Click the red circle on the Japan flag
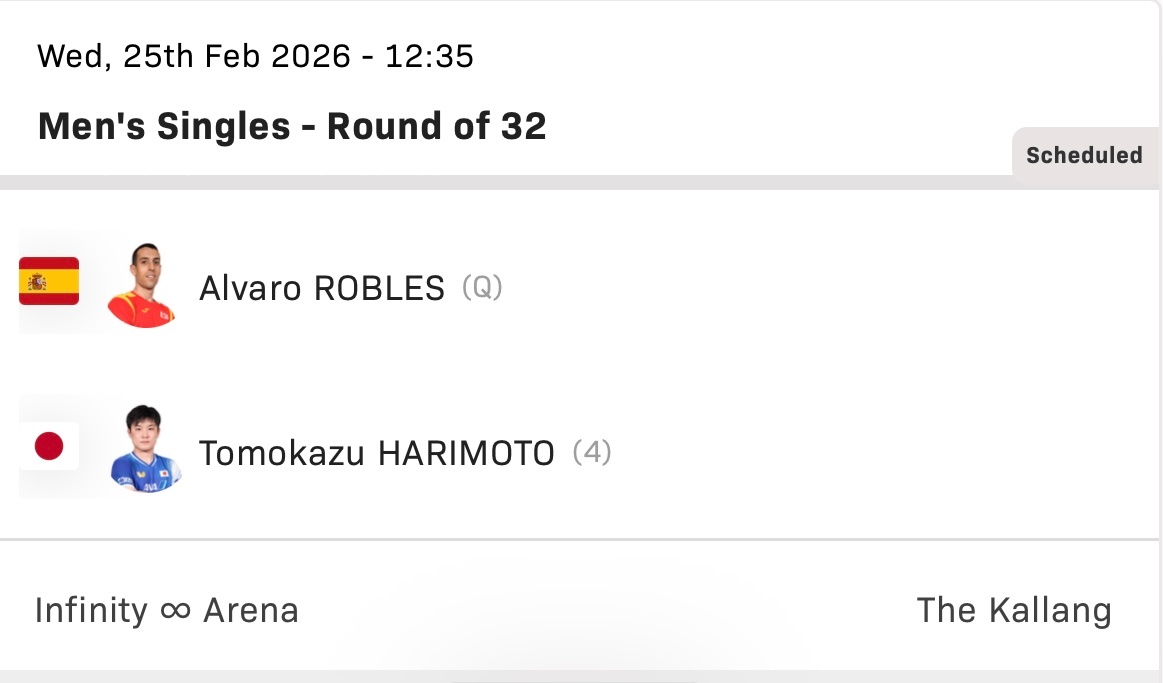 pyautogui.click(x=49, y=446)
